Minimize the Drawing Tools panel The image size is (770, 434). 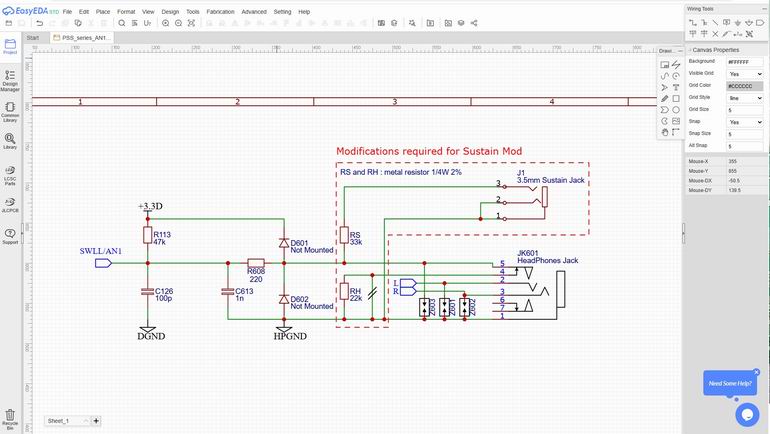(x=680, y=51)
